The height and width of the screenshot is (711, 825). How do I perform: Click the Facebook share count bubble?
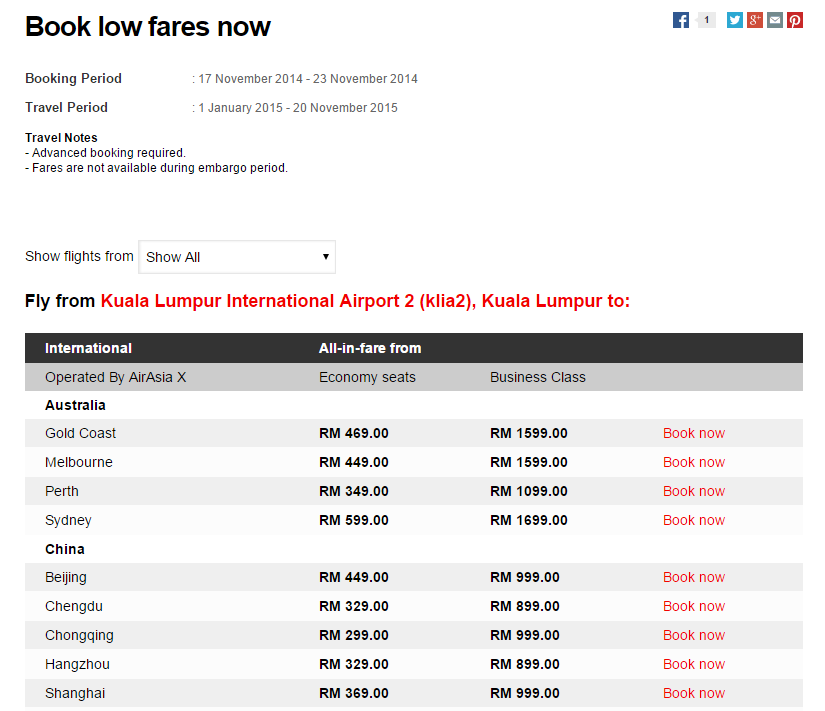click(707, 20)
